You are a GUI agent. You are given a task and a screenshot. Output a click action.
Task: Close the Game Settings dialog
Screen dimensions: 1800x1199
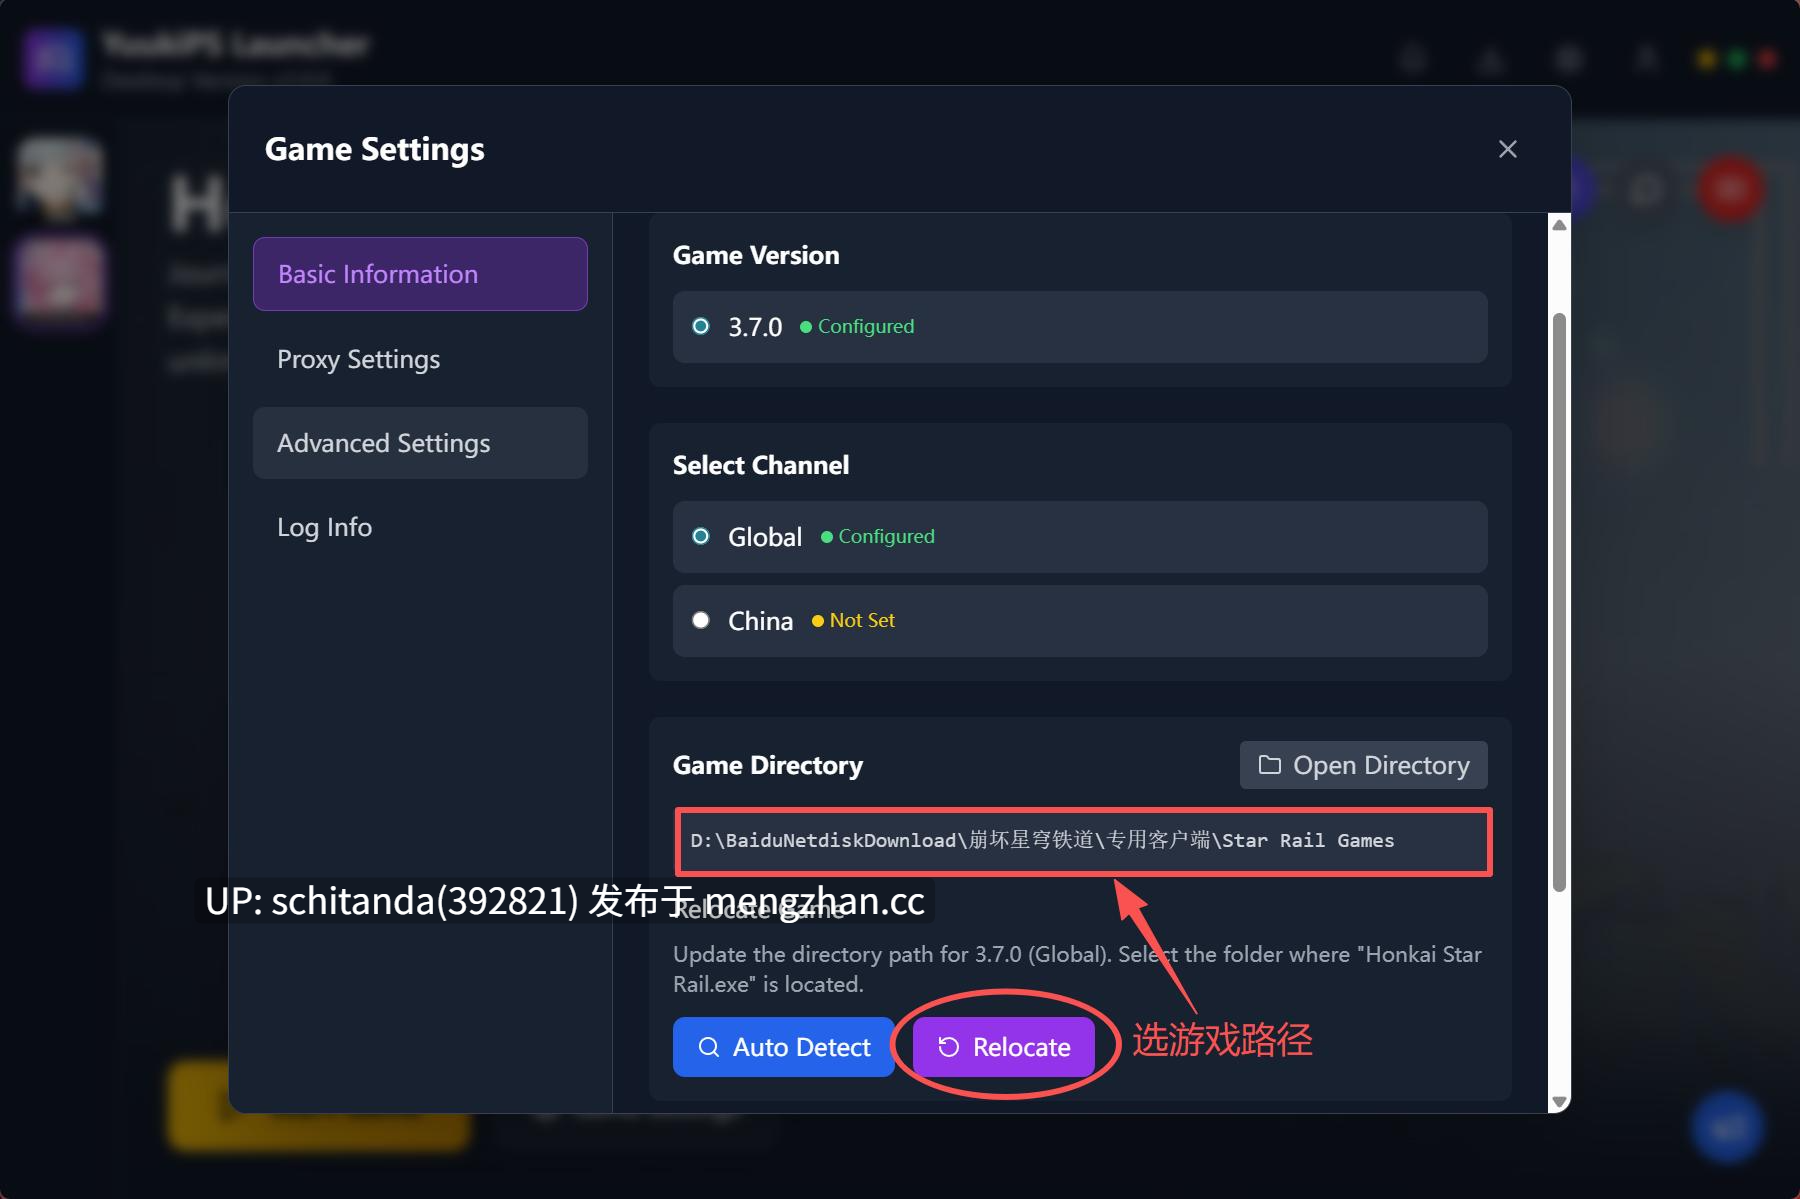[x=1507, y=149]
